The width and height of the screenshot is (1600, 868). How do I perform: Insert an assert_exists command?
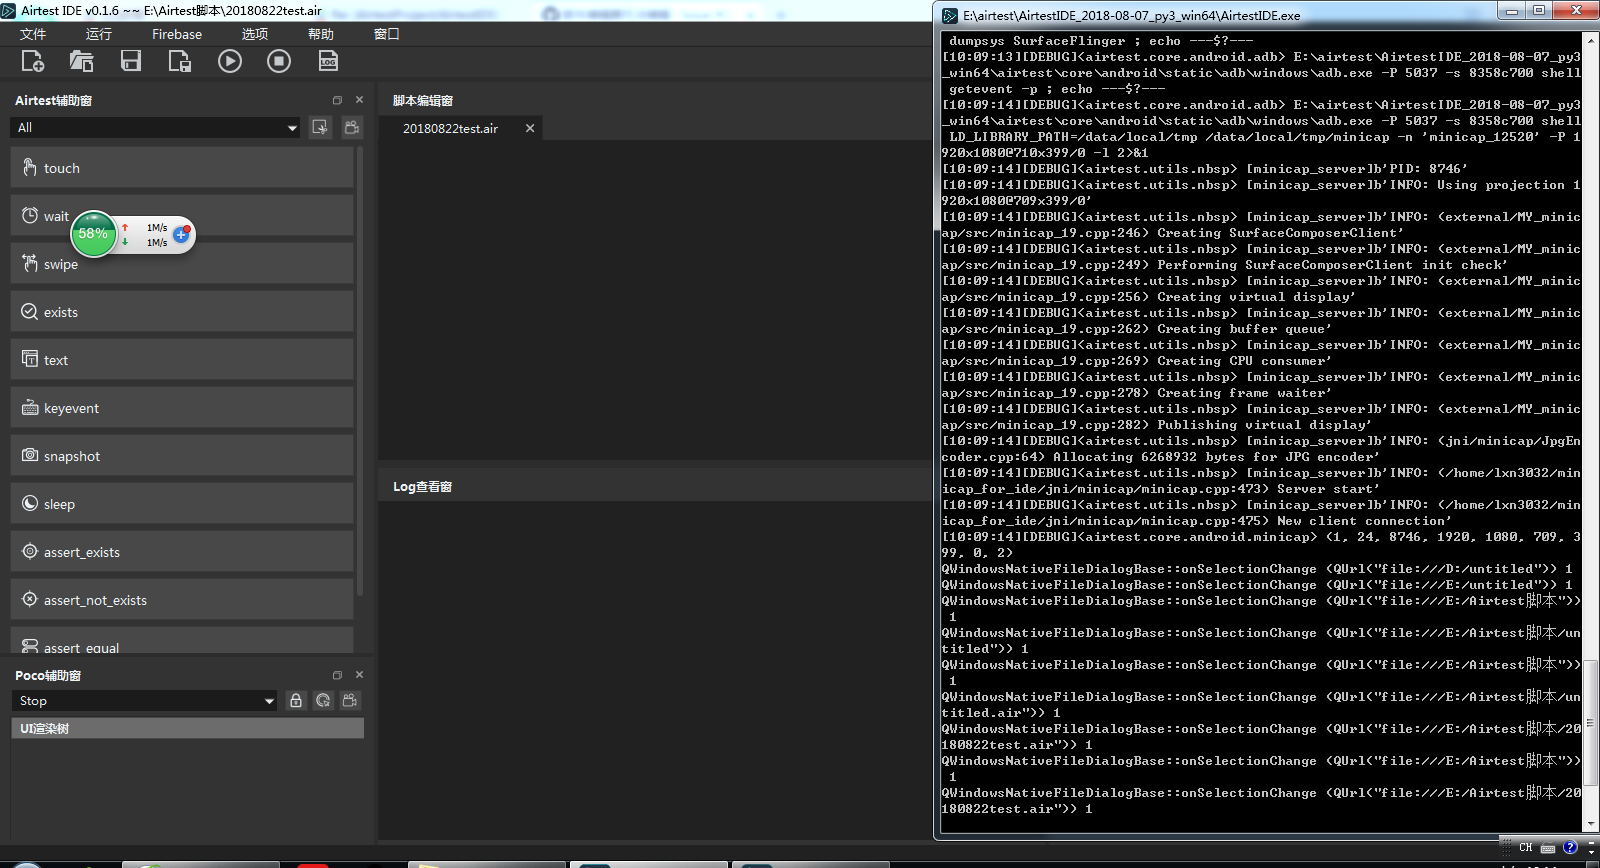(x=182, y=552)
